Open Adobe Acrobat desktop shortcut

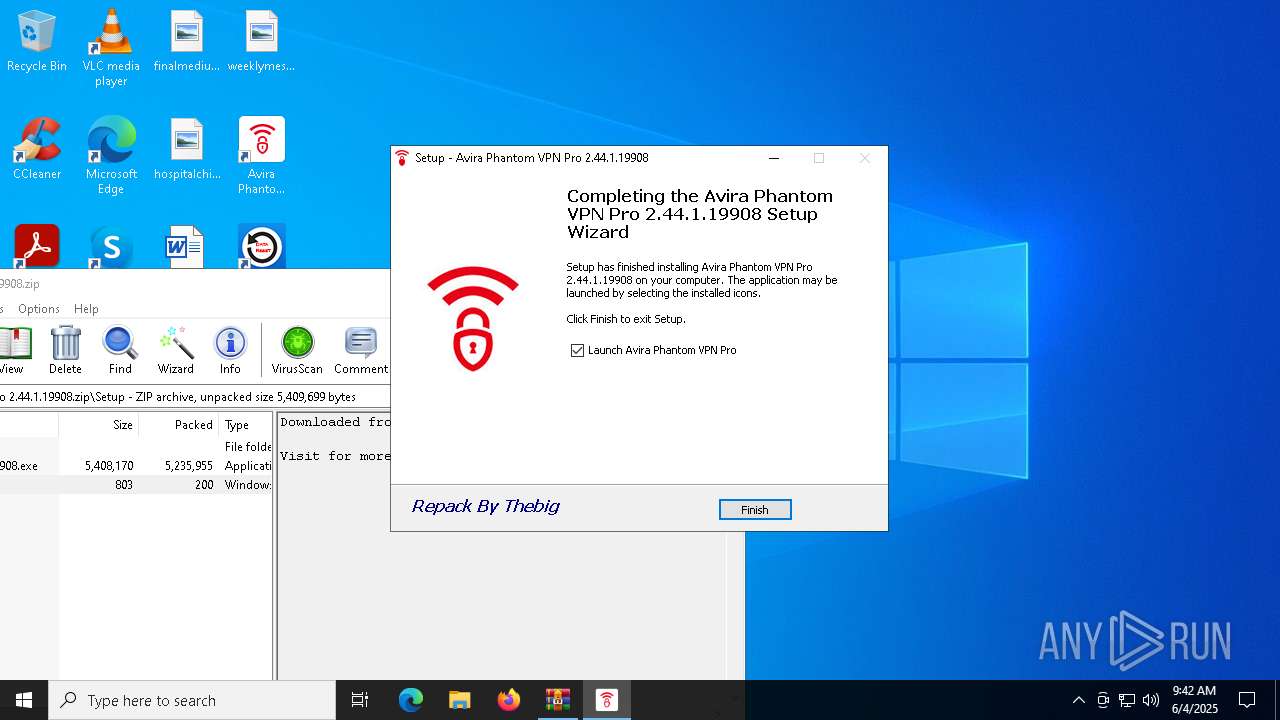point(37,246)
